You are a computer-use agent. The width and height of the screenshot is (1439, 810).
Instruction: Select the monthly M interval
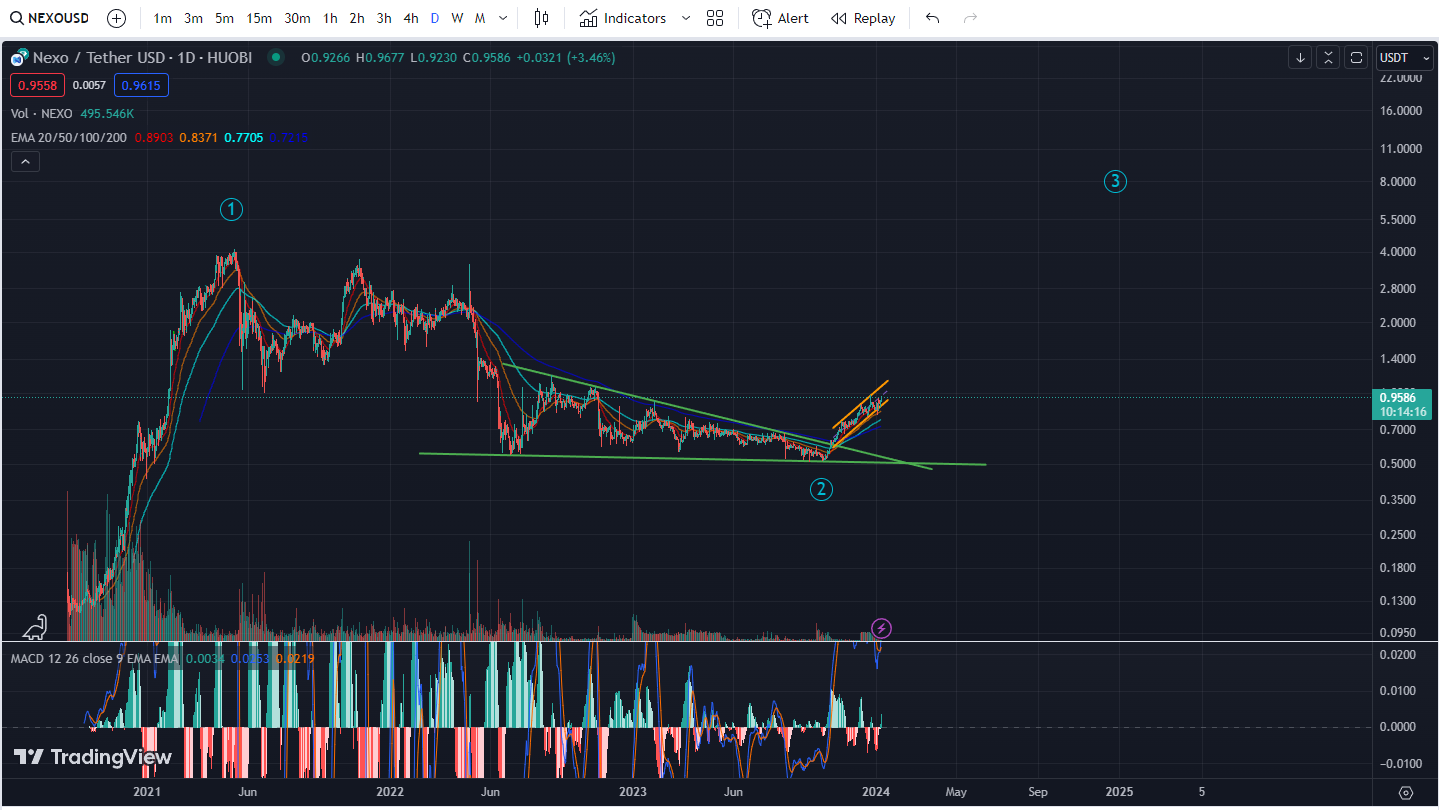click(x=480, y=18)
